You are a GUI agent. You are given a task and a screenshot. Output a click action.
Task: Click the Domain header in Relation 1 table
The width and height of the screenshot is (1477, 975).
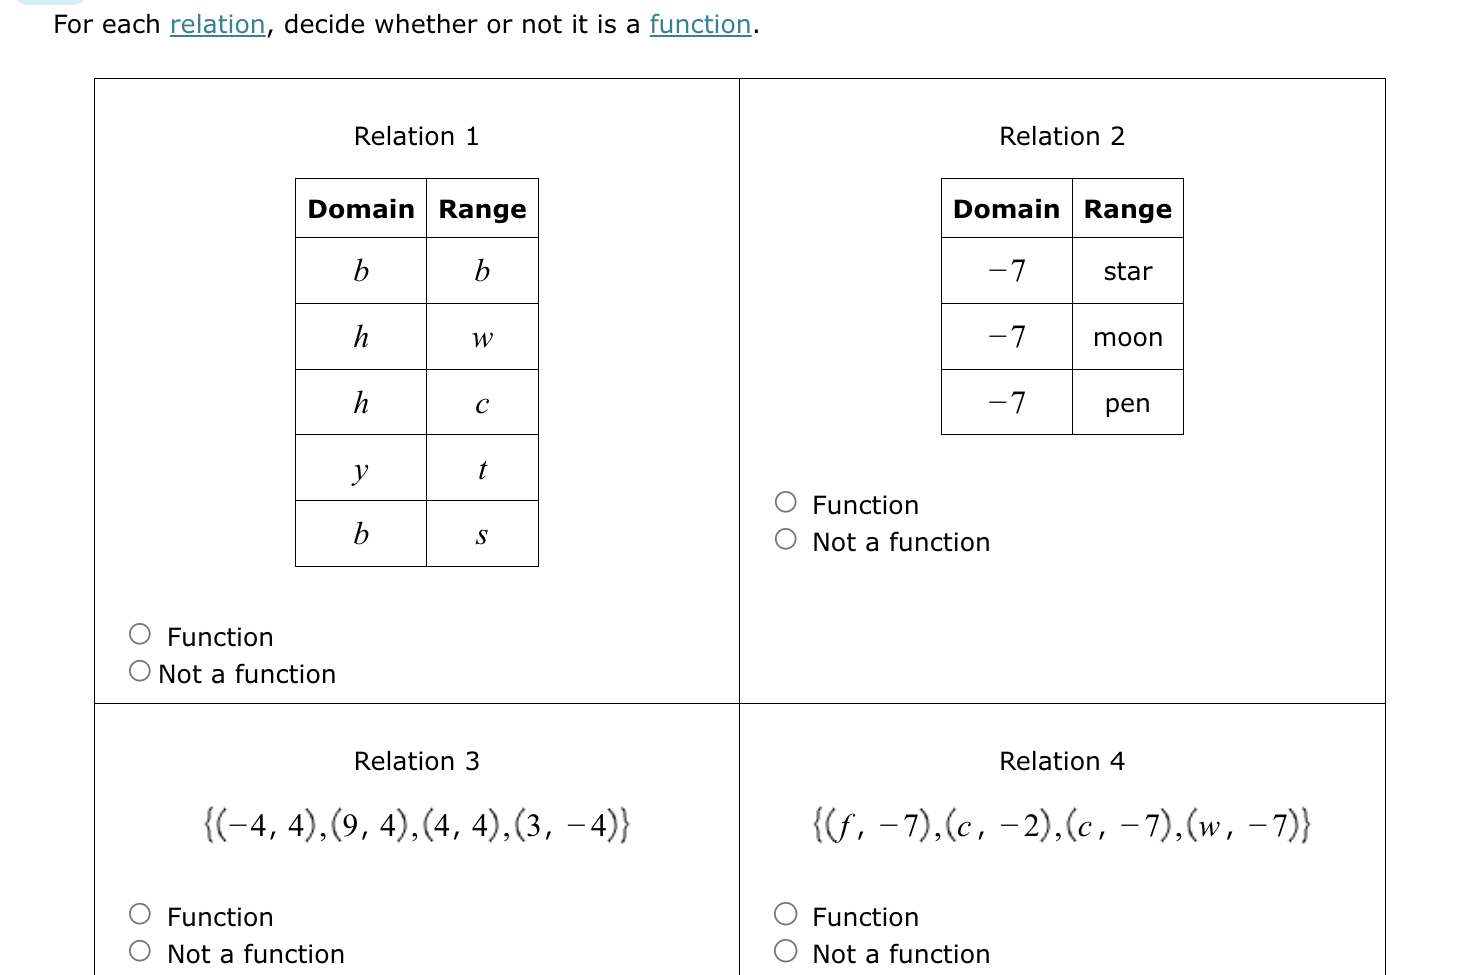pos(360,208)
